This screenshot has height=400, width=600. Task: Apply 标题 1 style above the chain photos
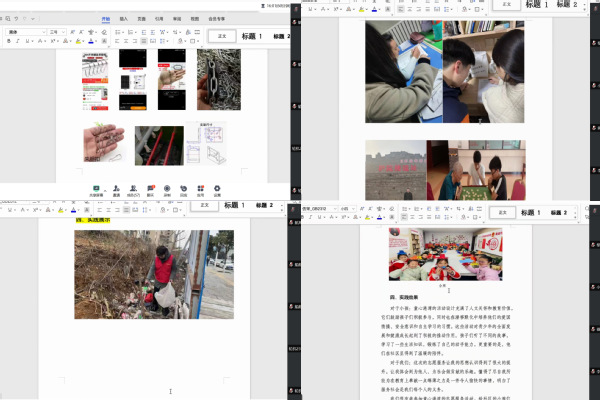click(250, 36)
